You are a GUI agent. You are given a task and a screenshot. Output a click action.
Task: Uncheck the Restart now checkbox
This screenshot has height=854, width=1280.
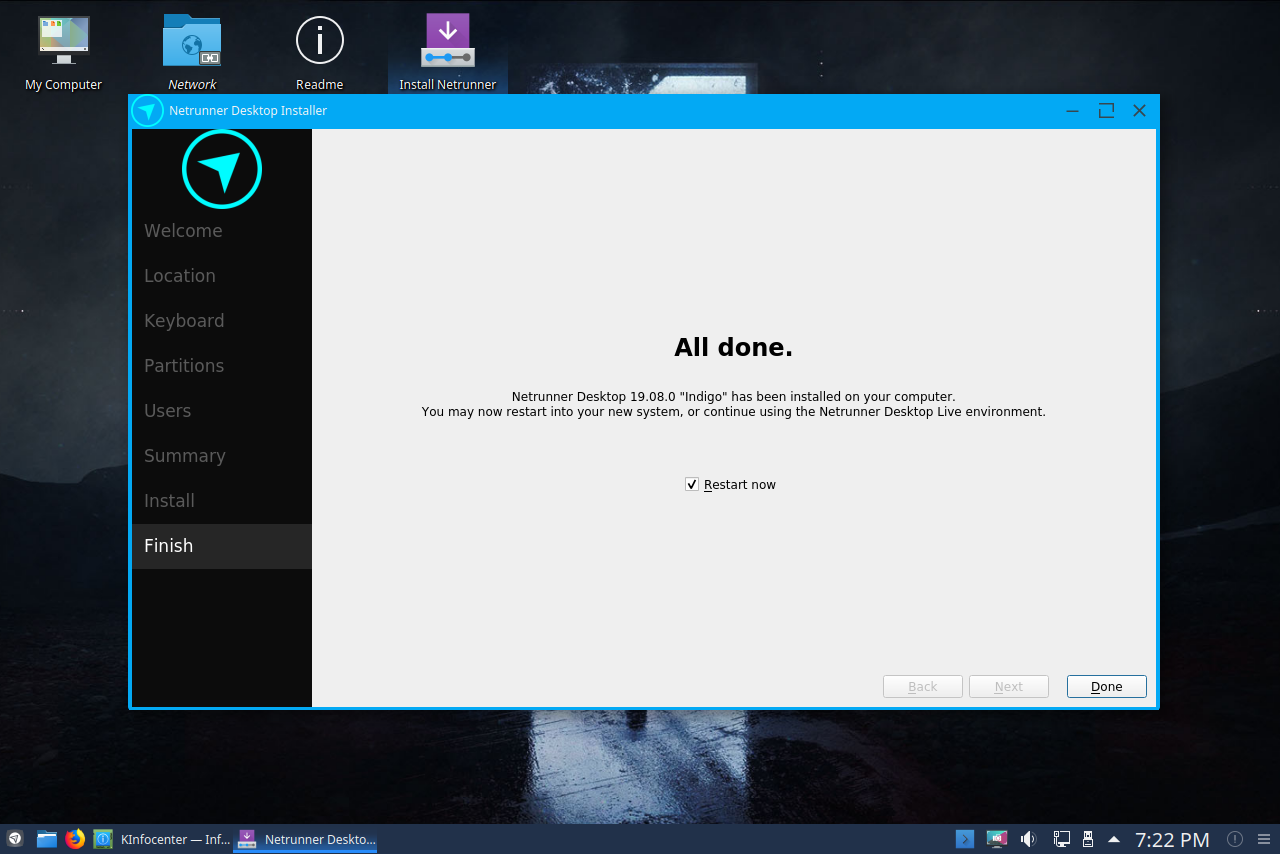point(691,484)
